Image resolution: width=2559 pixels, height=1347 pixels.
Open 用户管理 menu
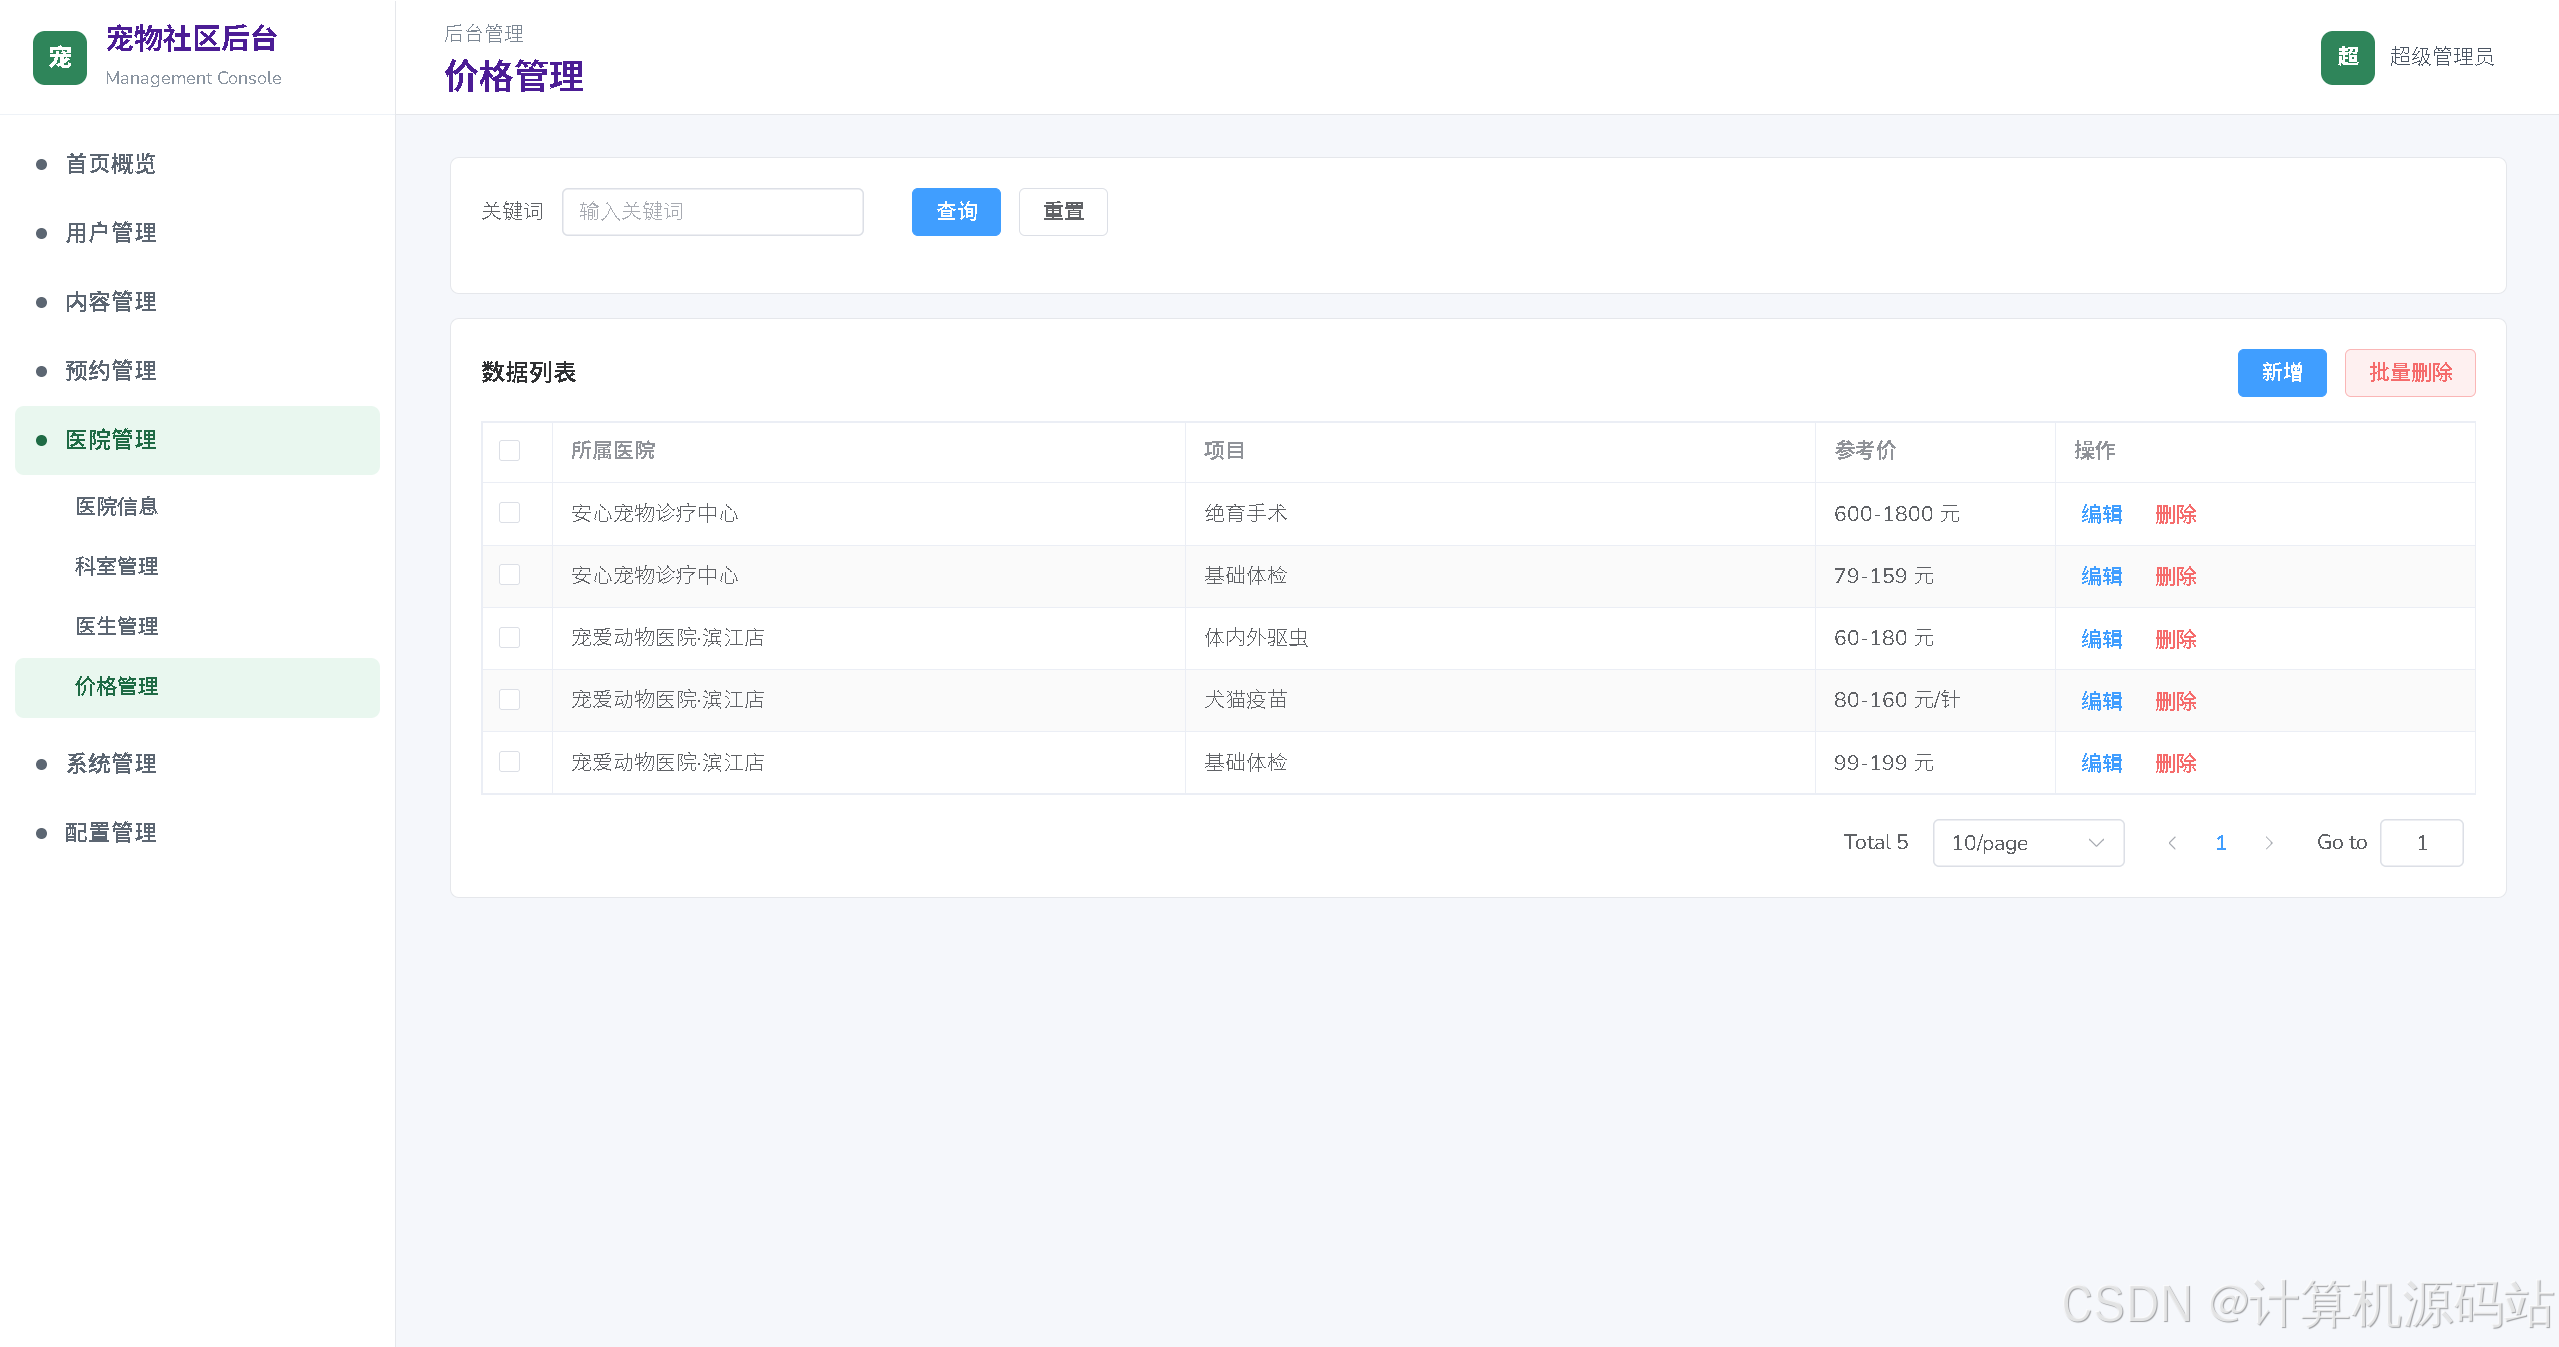click(x=197, y=233)
